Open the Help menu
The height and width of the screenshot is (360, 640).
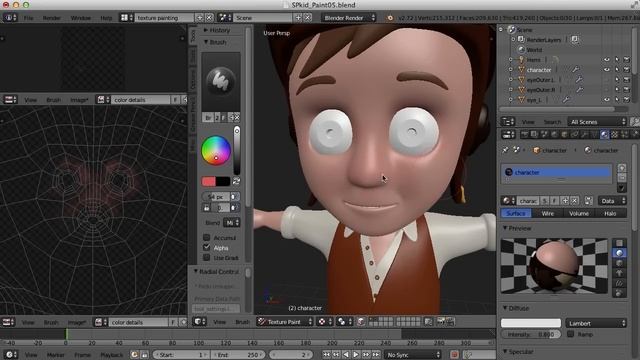(x=106, y=18)
